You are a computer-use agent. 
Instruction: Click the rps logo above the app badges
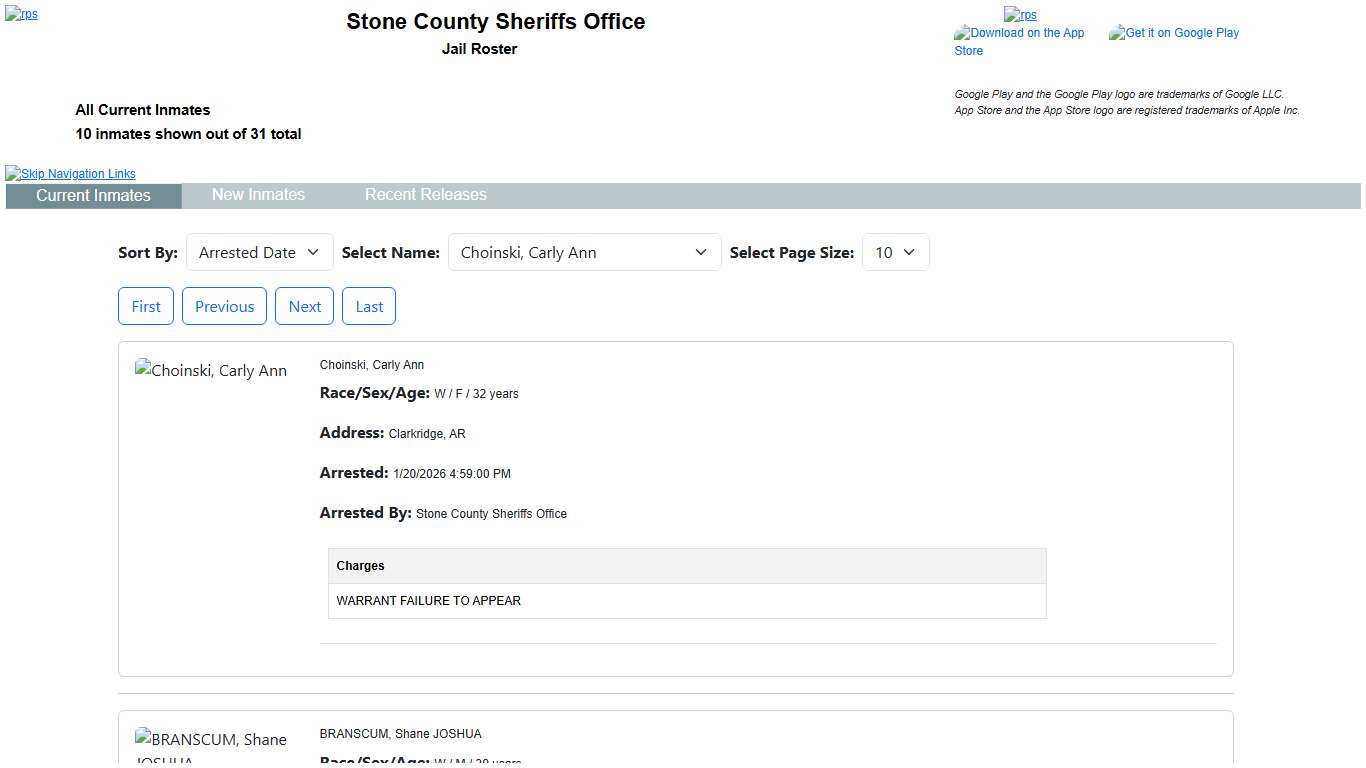(x=1020, y=15)
